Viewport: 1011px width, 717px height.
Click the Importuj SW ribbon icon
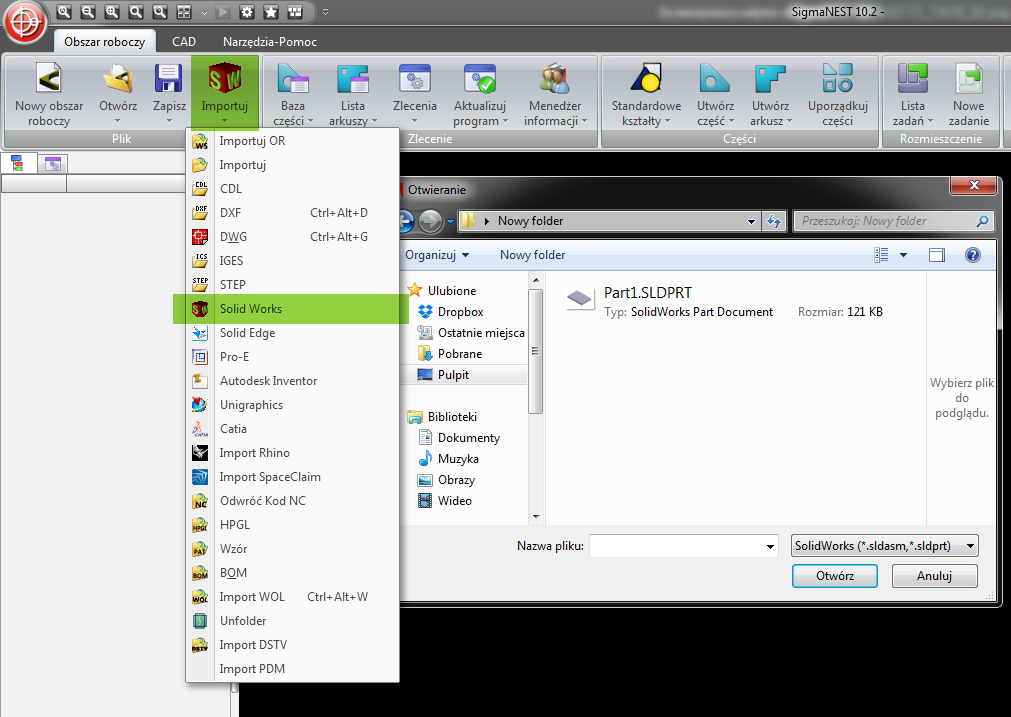(x=224, y=79)
